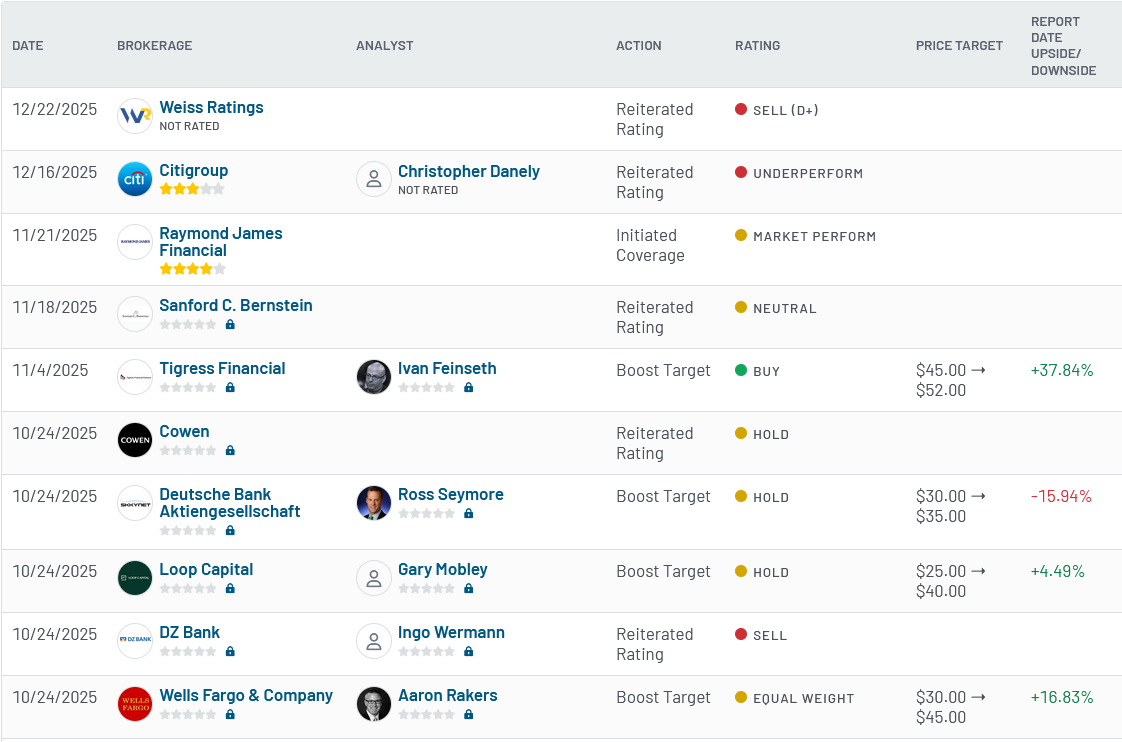
Task: Click Citigroup's three-star rating
Action: pos(192,189)
